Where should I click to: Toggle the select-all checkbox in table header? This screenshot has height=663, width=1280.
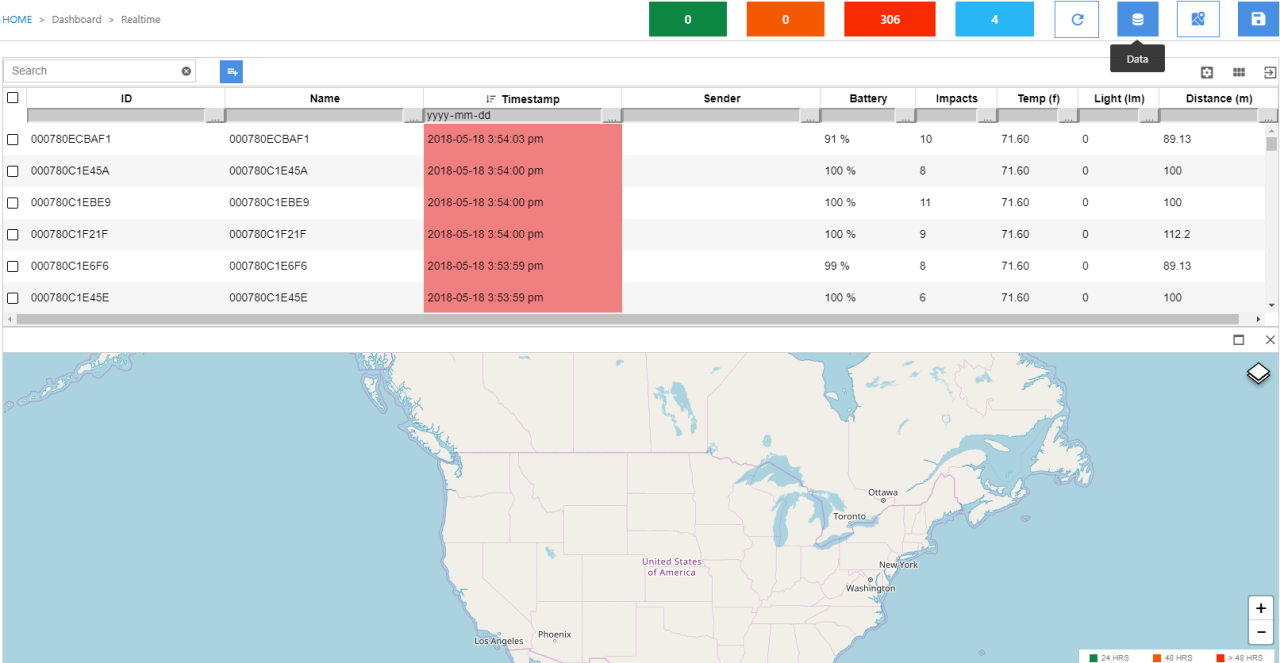pos(13,98)
